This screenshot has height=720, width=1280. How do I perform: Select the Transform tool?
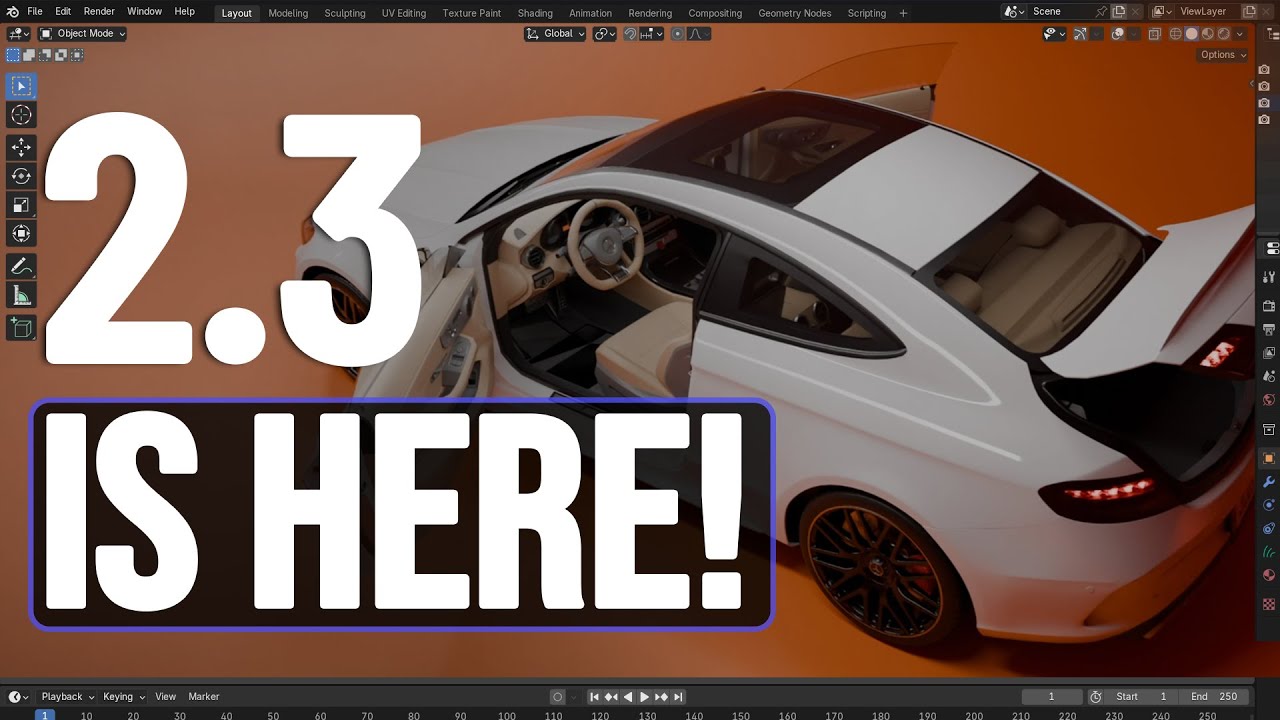(21, 234)
